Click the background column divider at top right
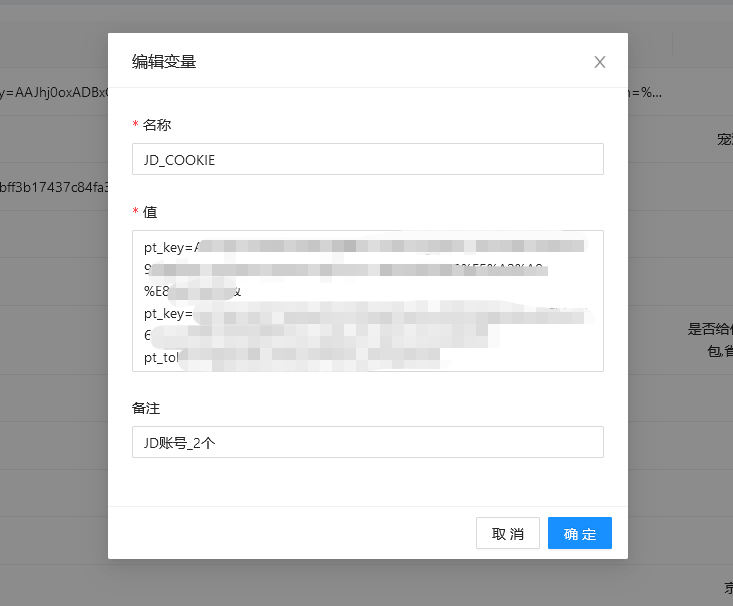 click(x=672, y=43)
